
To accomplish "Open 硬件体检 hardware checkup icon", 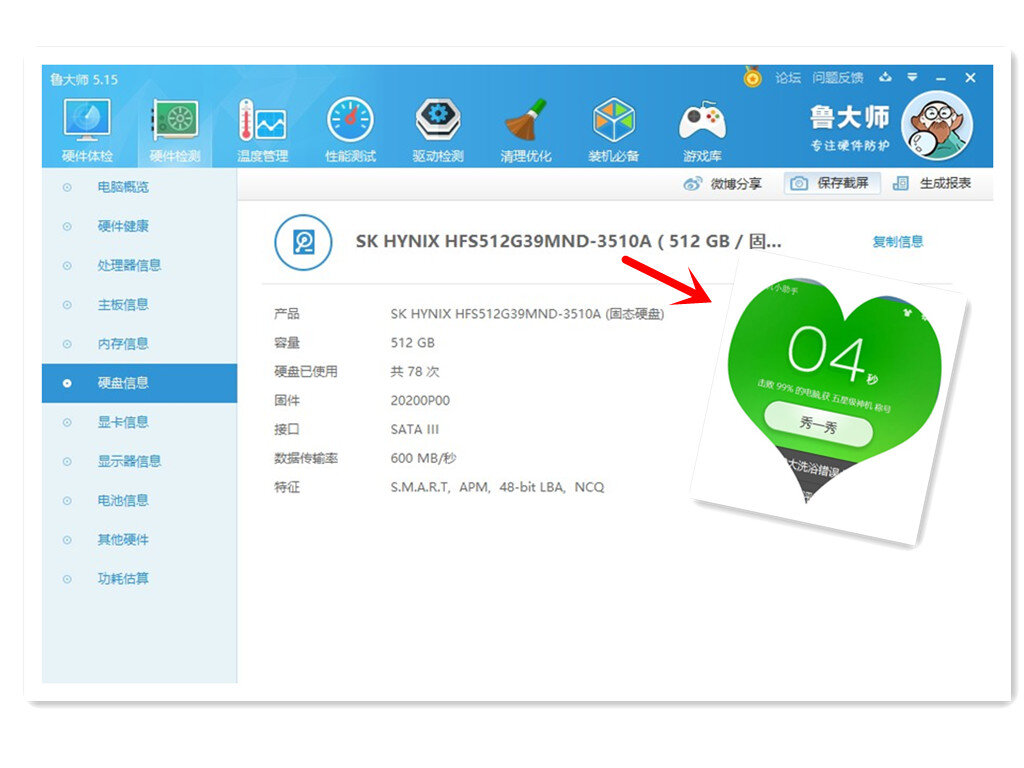I will pos(87,120).
